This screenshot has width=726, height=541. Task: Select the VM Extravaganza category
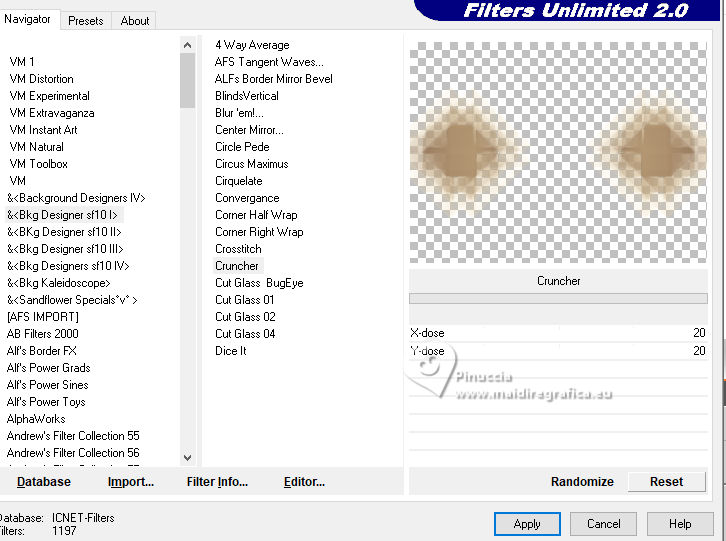(51, 113)
